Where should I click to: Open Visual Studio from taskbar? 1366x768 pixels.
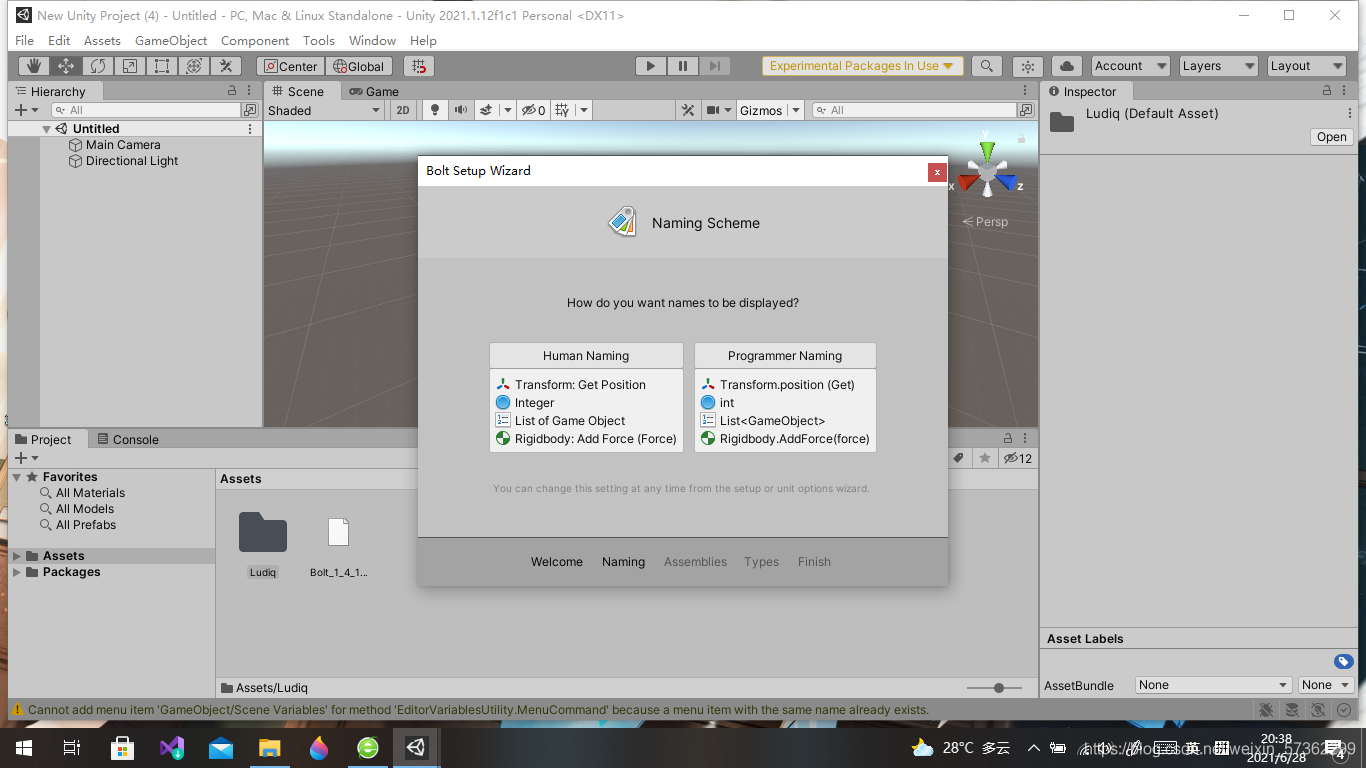(x=171, y=747)
